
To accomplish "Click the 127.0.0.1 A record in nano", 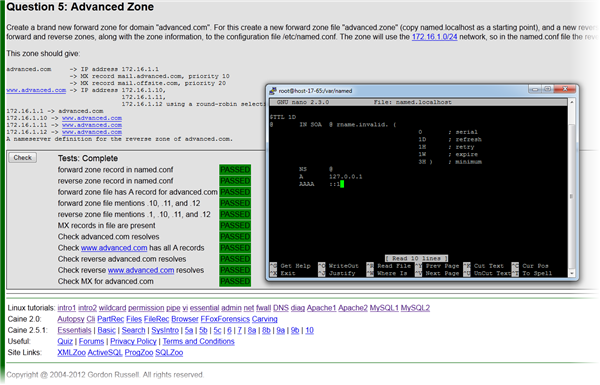I will 346,177.
